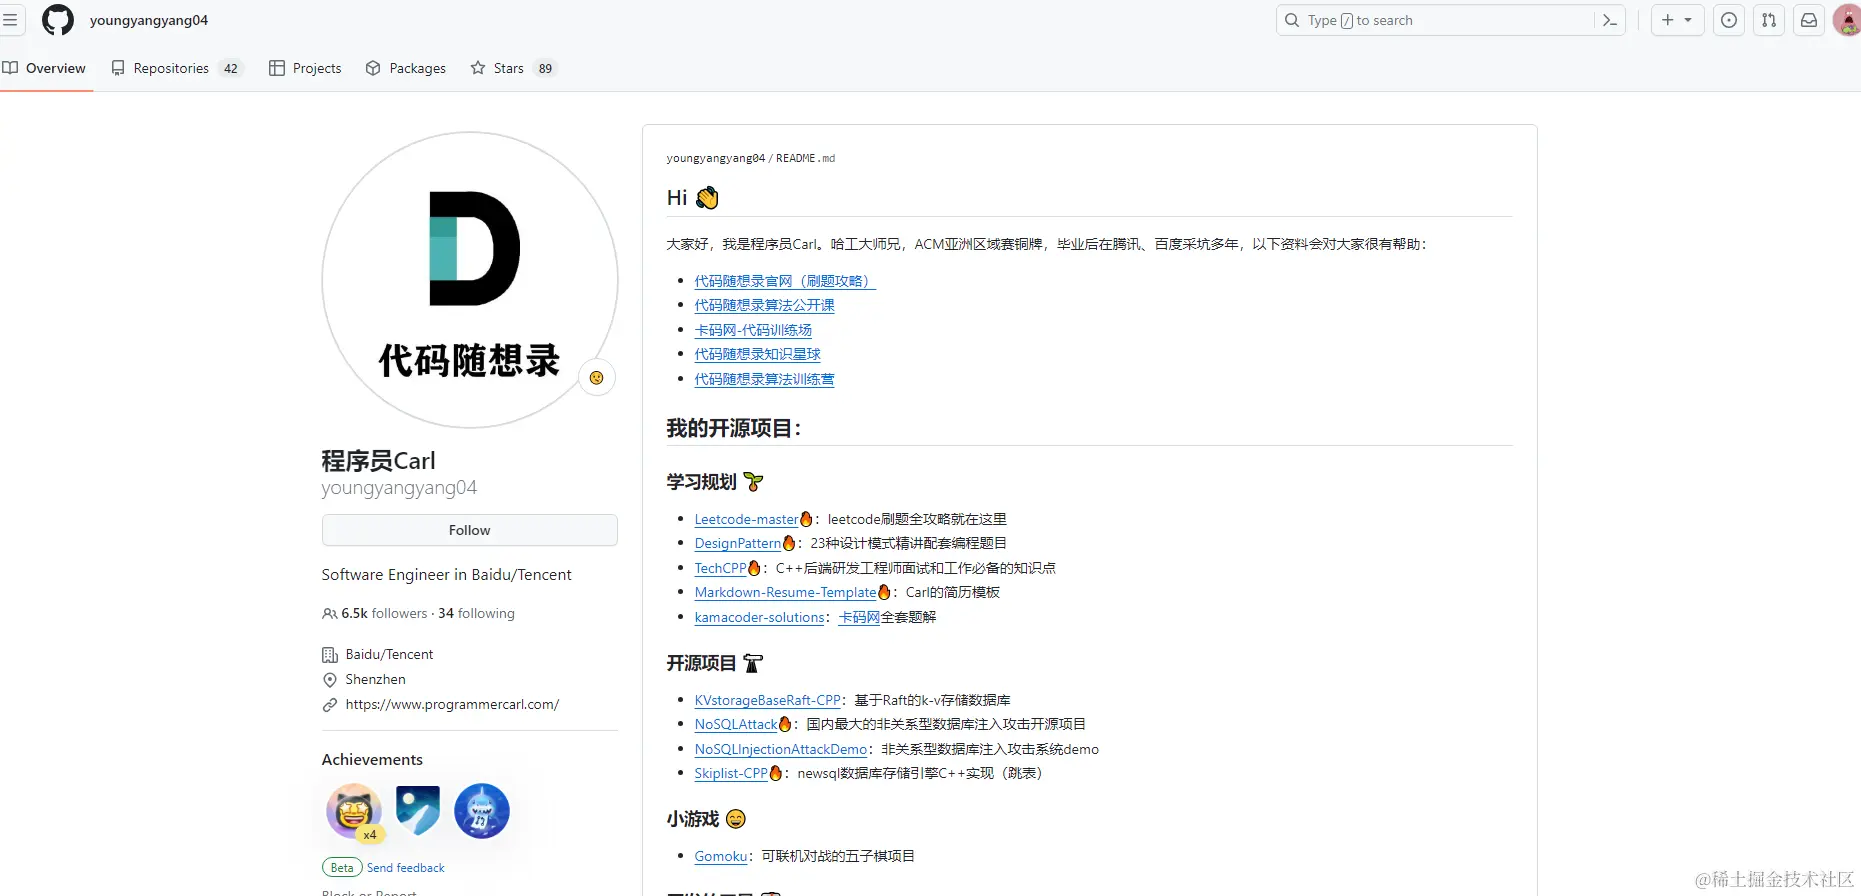The width and height of the screenshot is (1861, 896).
Task: Open the DesignPattern repository link
Action: coord(737,543)
